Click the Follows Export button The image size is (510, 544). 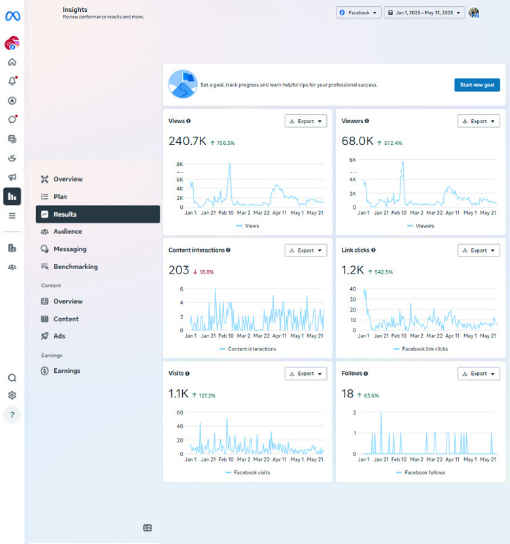[x=479, y=374]
